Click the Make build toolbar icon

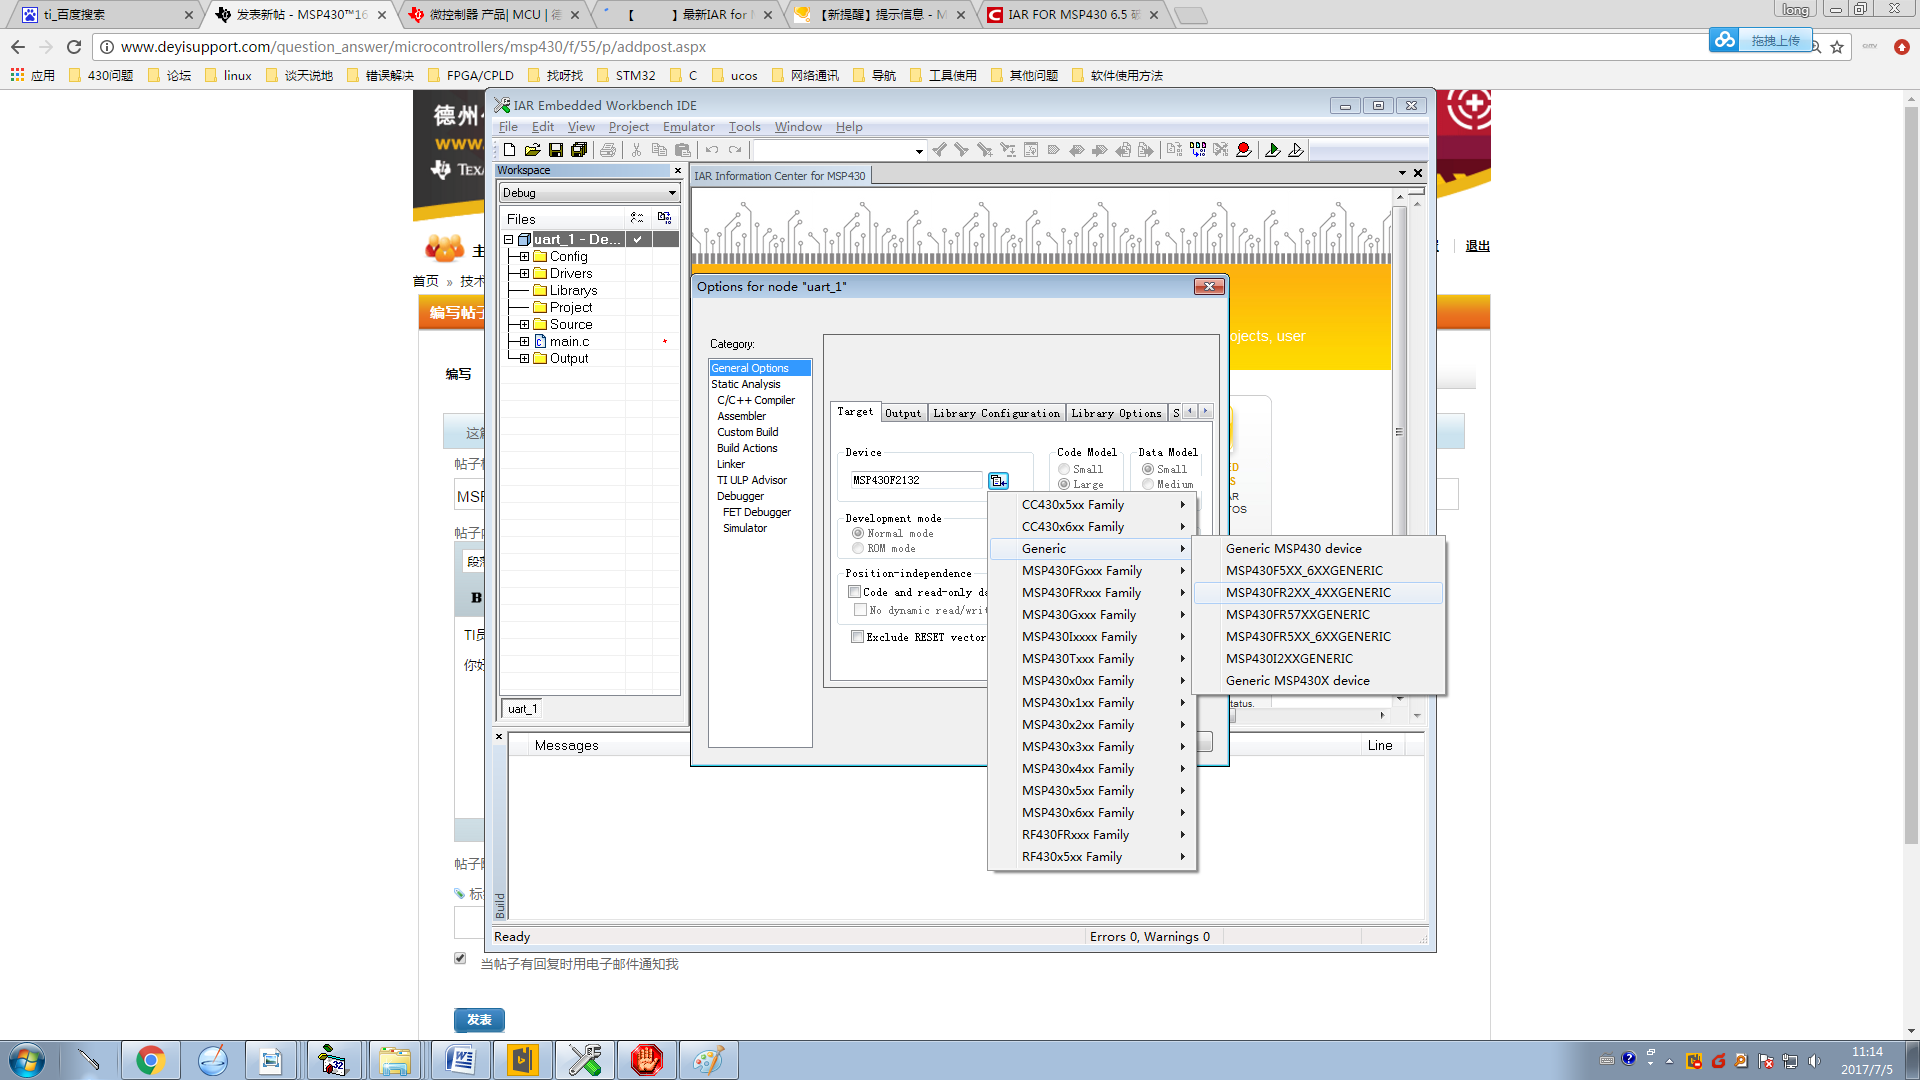pos(1198,150)
